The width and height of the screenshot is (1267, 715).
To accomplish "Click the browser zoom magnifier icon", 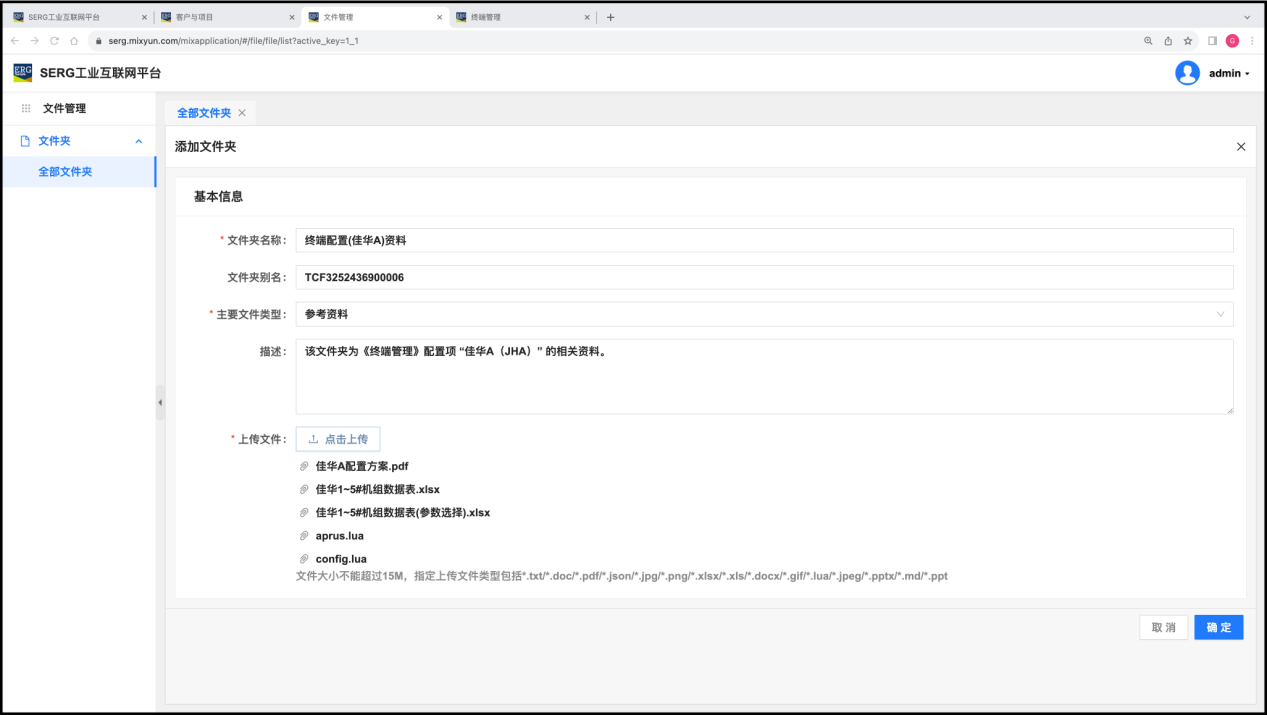I will pyautogui.click(x=1148, y=41).
